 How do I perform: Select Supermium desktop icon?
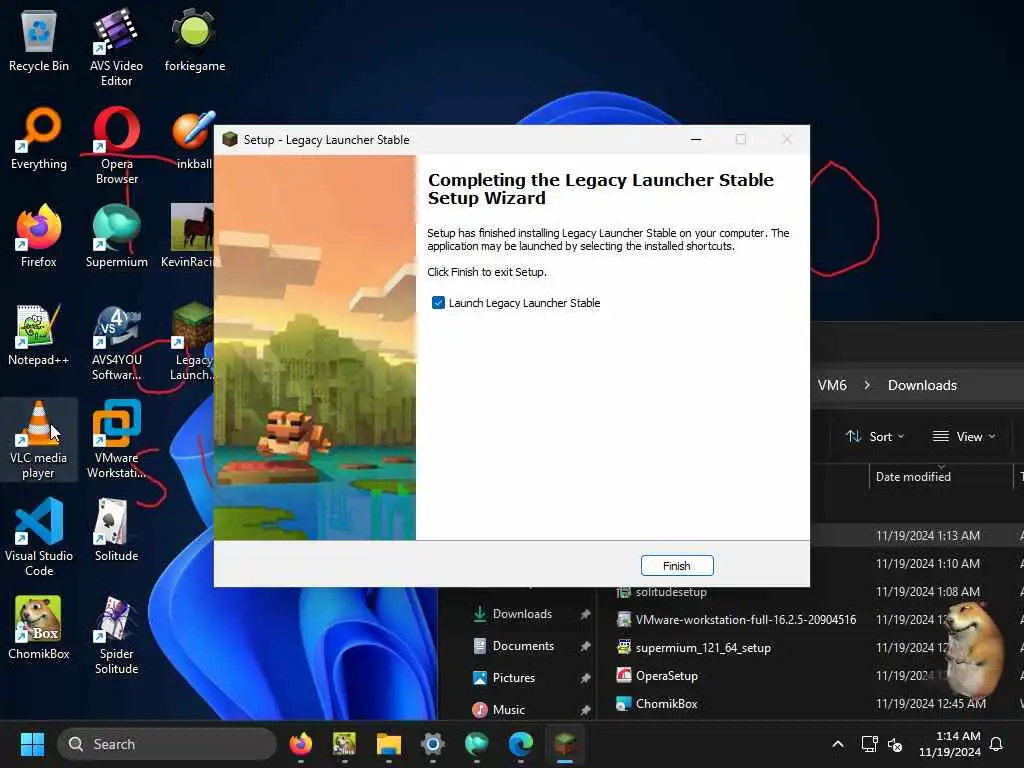point(116,236)
